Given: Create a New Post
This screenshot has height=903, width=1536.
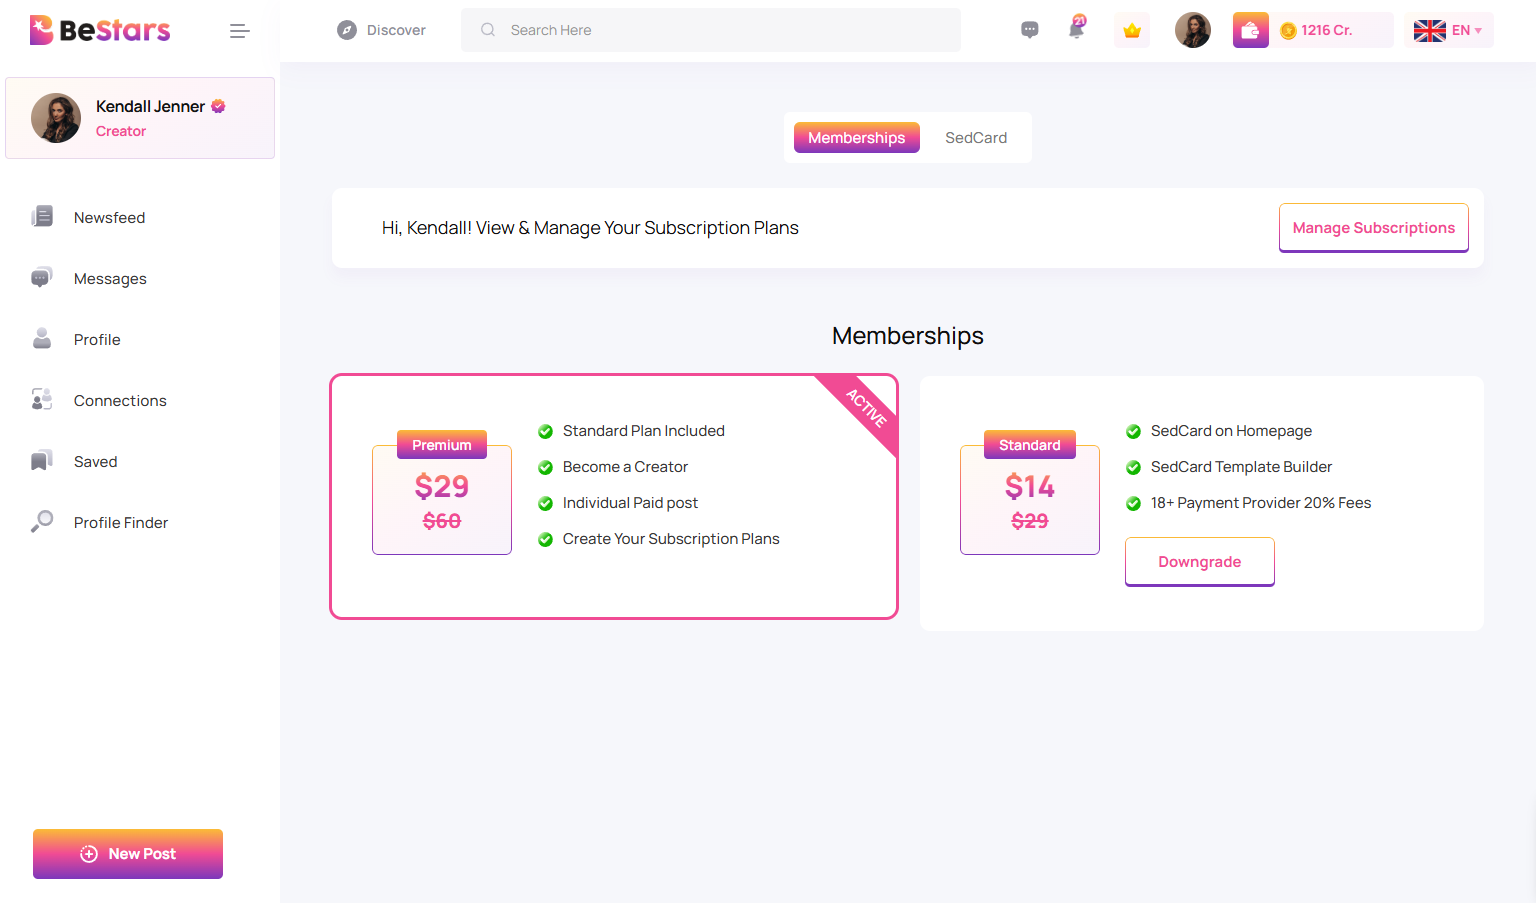Looking at the screenshot, I should 128,854.
